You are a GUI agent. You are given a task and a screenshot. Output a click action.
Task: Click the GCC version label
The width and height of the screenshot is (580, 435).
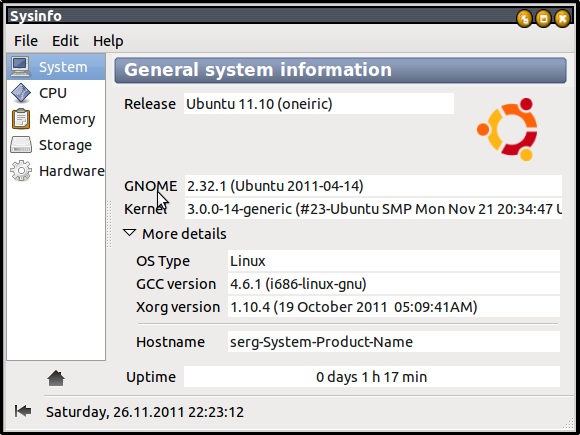click(x=176, y=284)
